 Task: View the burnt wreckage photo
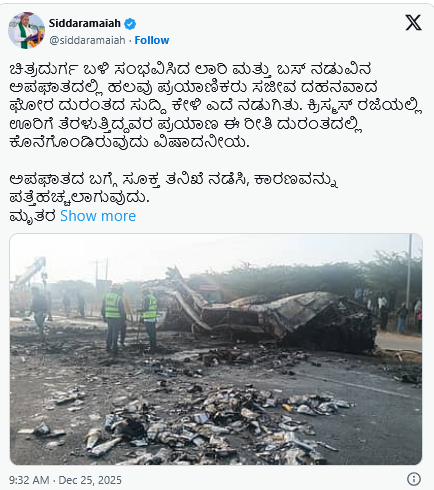[x=216, y=349]
